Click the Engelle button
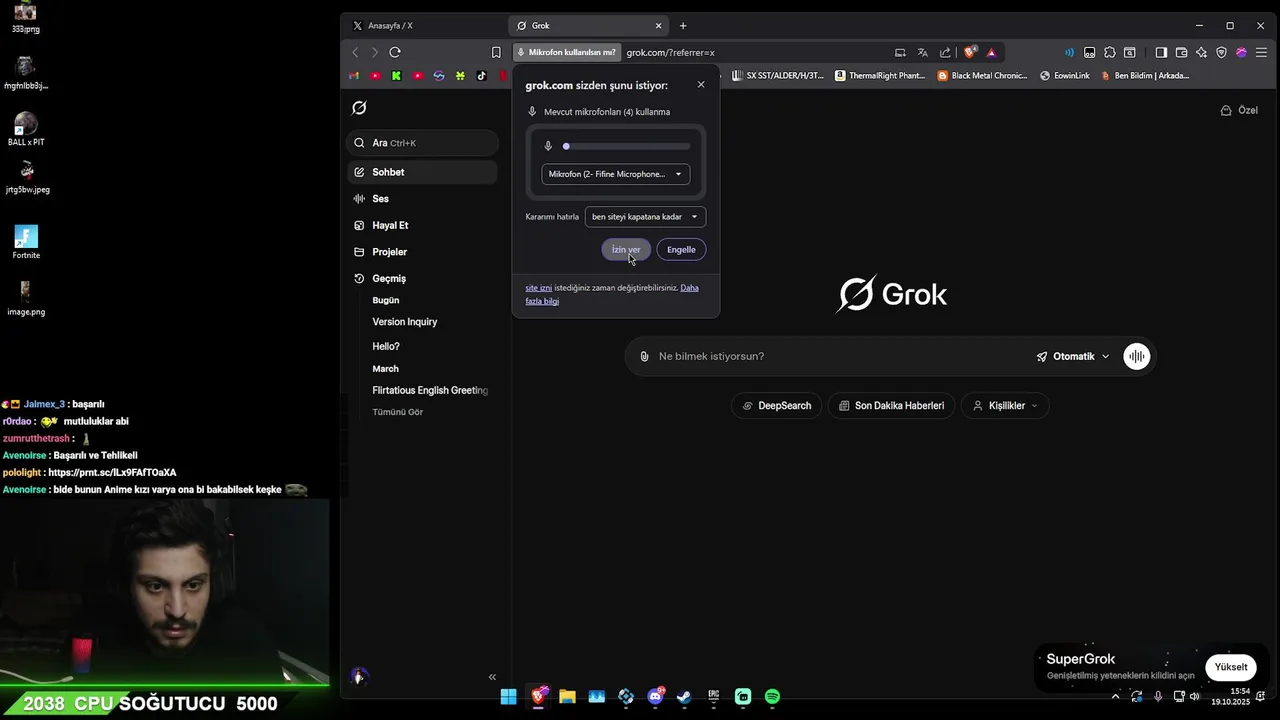Screen dimensions: 1280x720 pyautogui.click(x=681, y=249)
